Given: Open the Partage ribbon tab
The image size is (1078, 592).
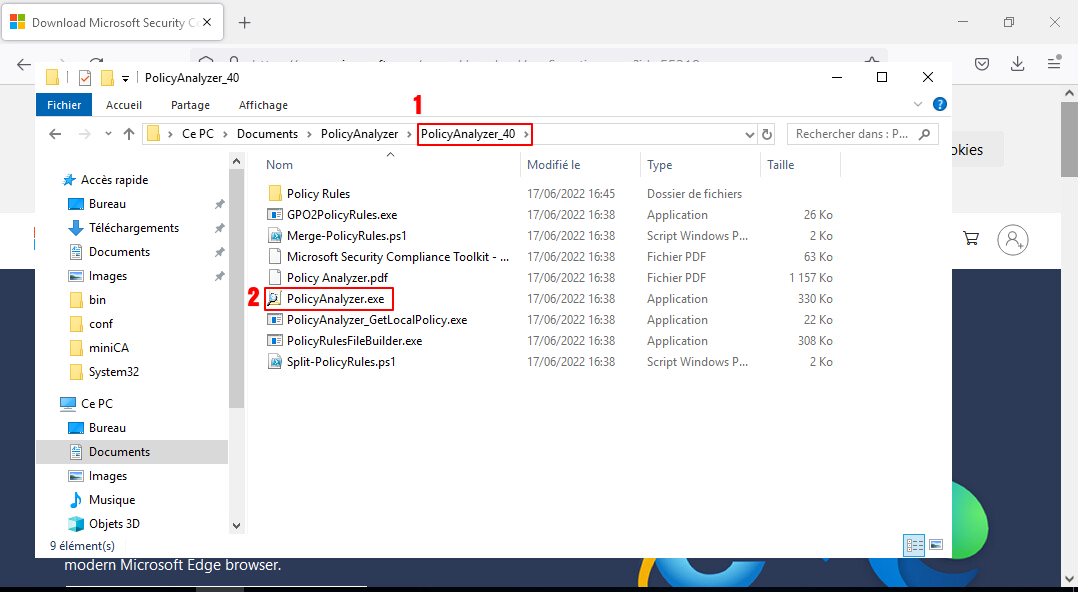Looking at the screenshot, I should (190, 105).
